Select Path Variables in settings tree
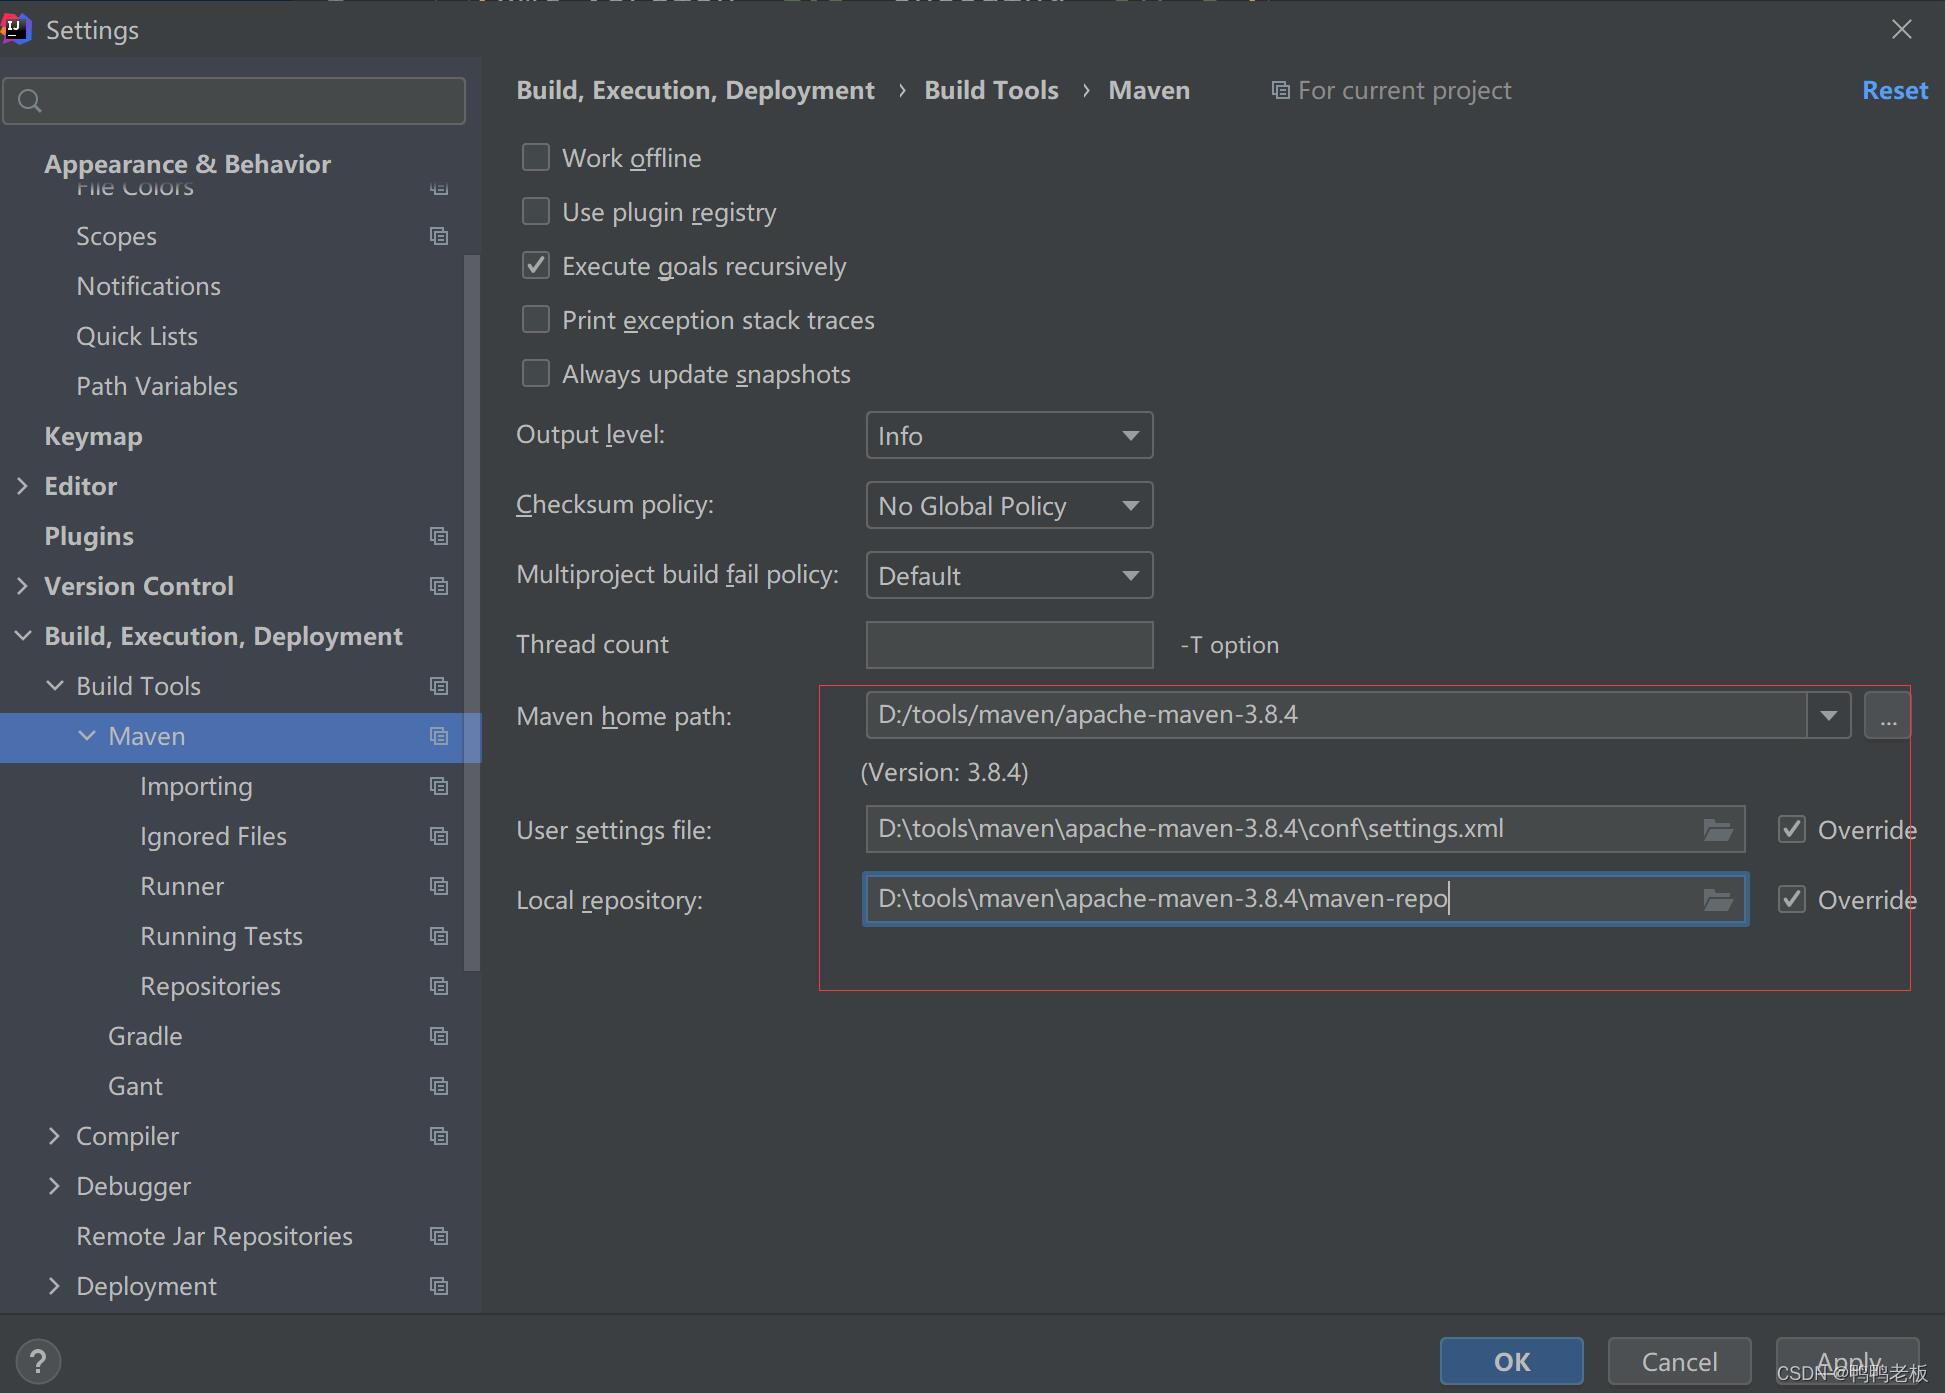The height and width of the screenshot is (1393, 1945). coord(157,386)
